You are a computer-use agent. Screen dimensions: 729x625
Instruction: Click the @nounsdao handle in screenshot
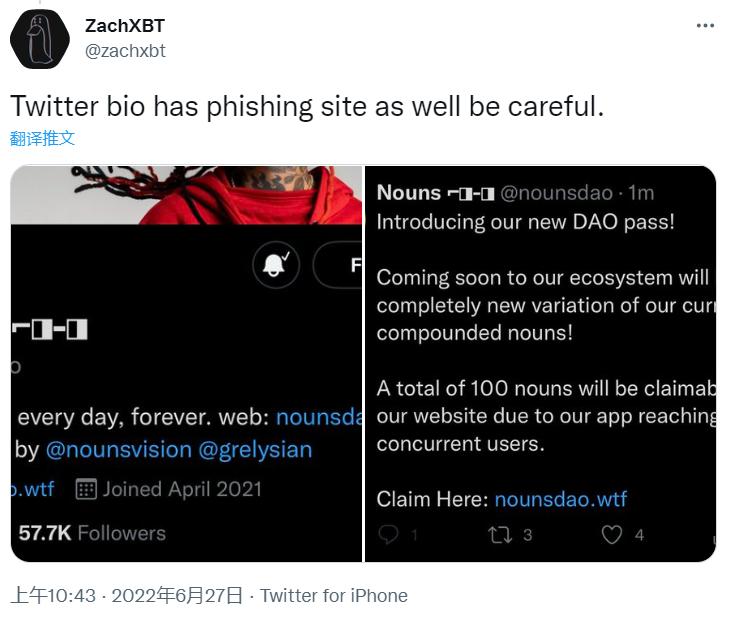pos(556,193)
